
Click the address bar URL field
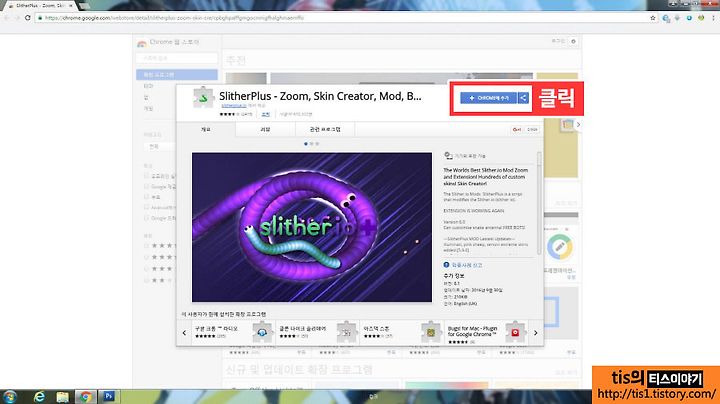(344, 18)
